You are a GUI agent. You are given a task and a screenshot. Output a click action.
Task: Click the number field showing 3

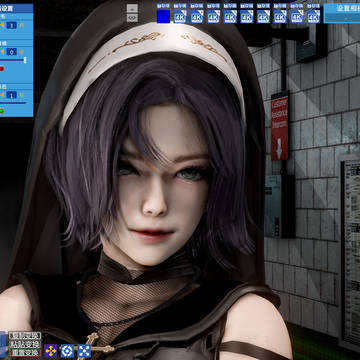tap(12, 25)
